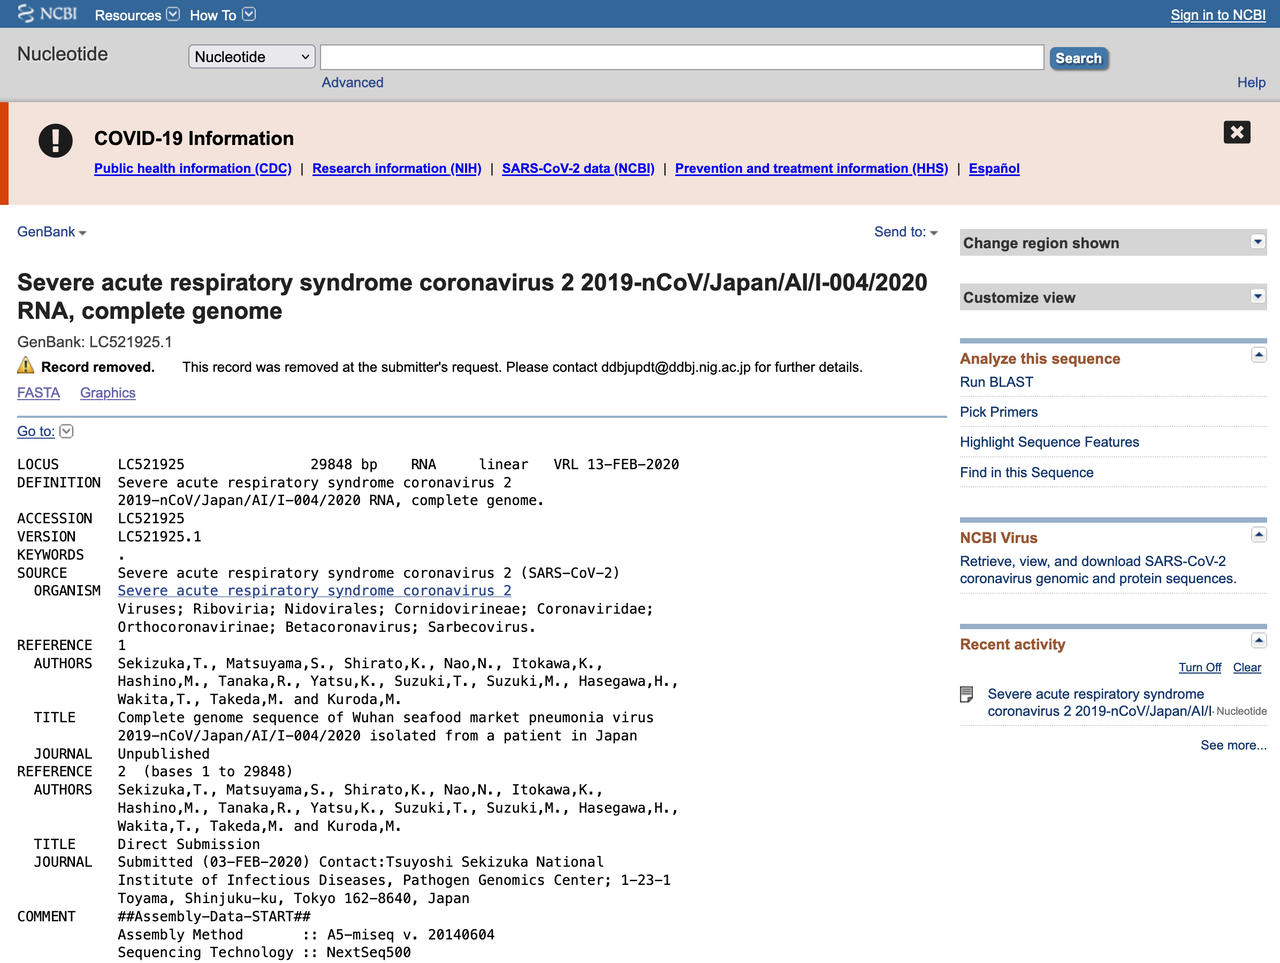Click Find in this Sequence
Screen dimensions: 1280x963
pos(1027,472)
